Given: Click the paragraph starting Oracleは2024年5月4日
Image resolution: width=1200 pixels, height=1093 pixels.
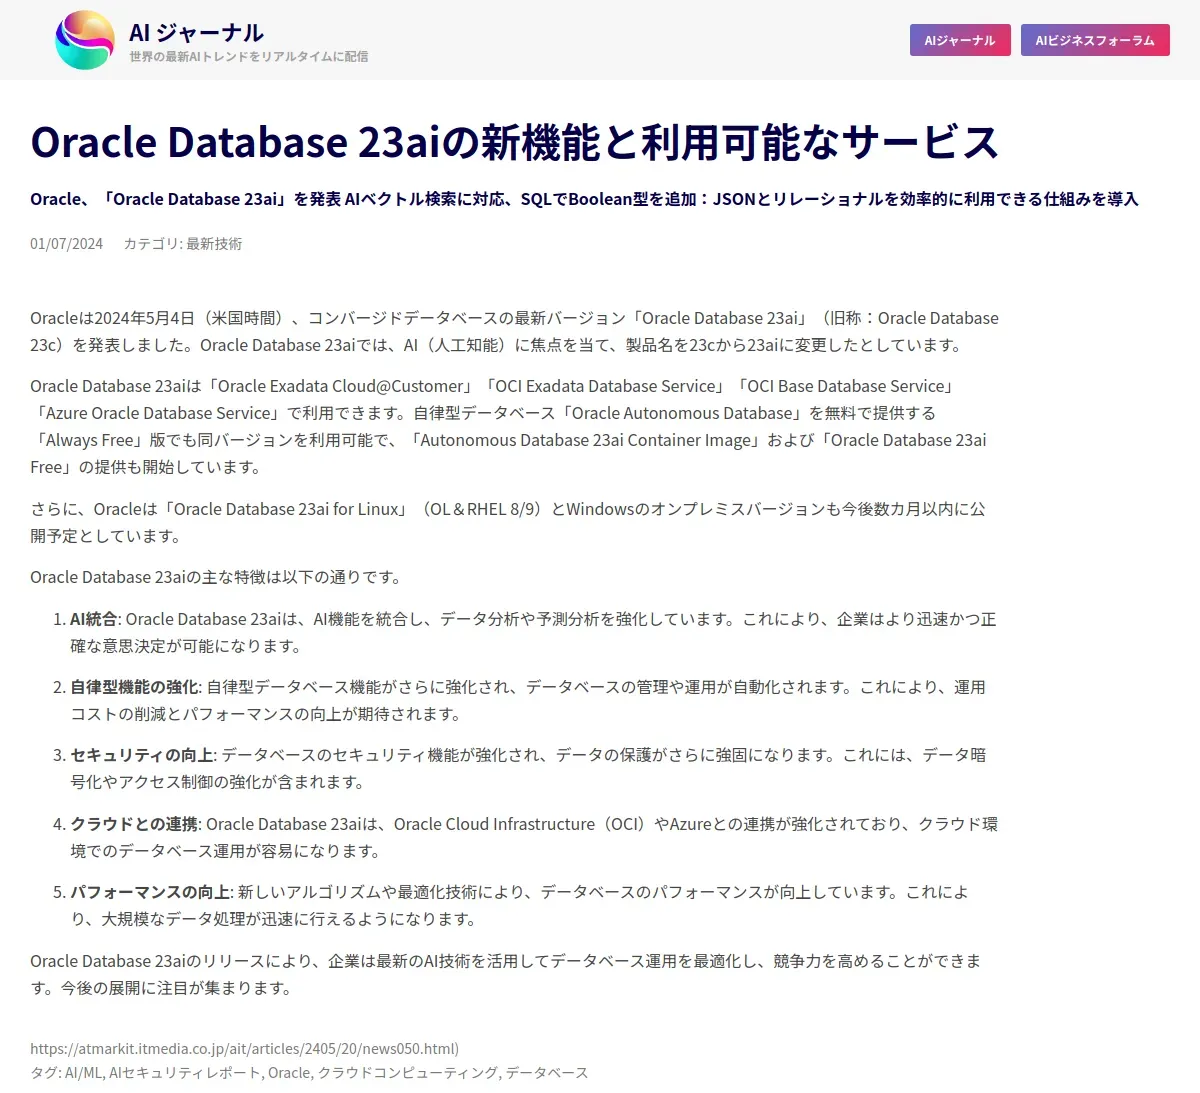Looking at the screenshot, I should [x=515, y=331].
